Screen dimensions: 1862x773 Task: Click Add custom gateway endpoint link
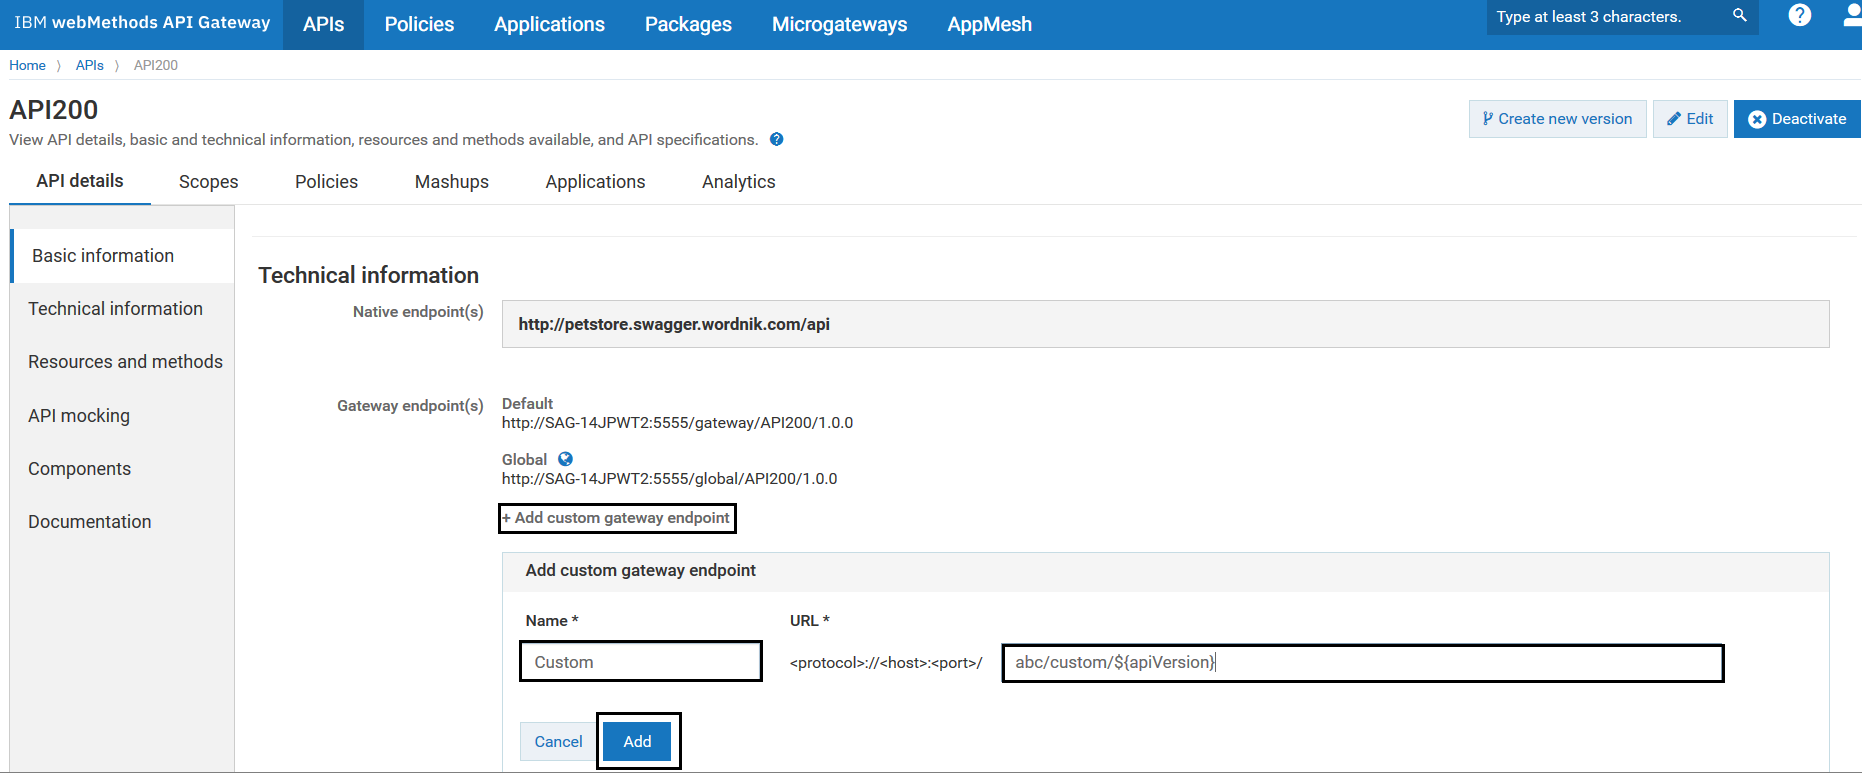pos(616,518)
